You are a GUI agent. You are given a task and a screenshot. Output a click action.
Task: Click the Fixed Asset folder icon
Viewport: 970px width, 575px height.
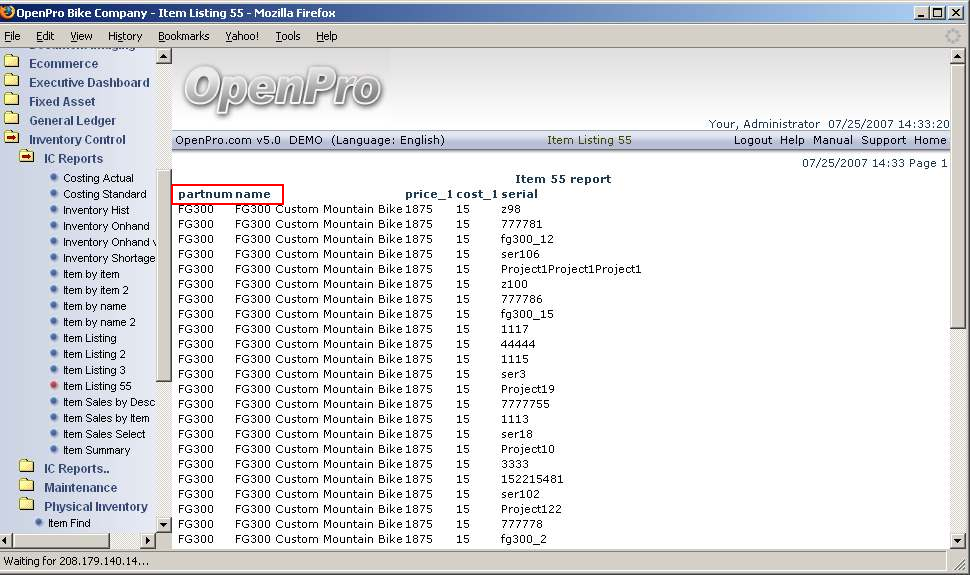point(12,101)
